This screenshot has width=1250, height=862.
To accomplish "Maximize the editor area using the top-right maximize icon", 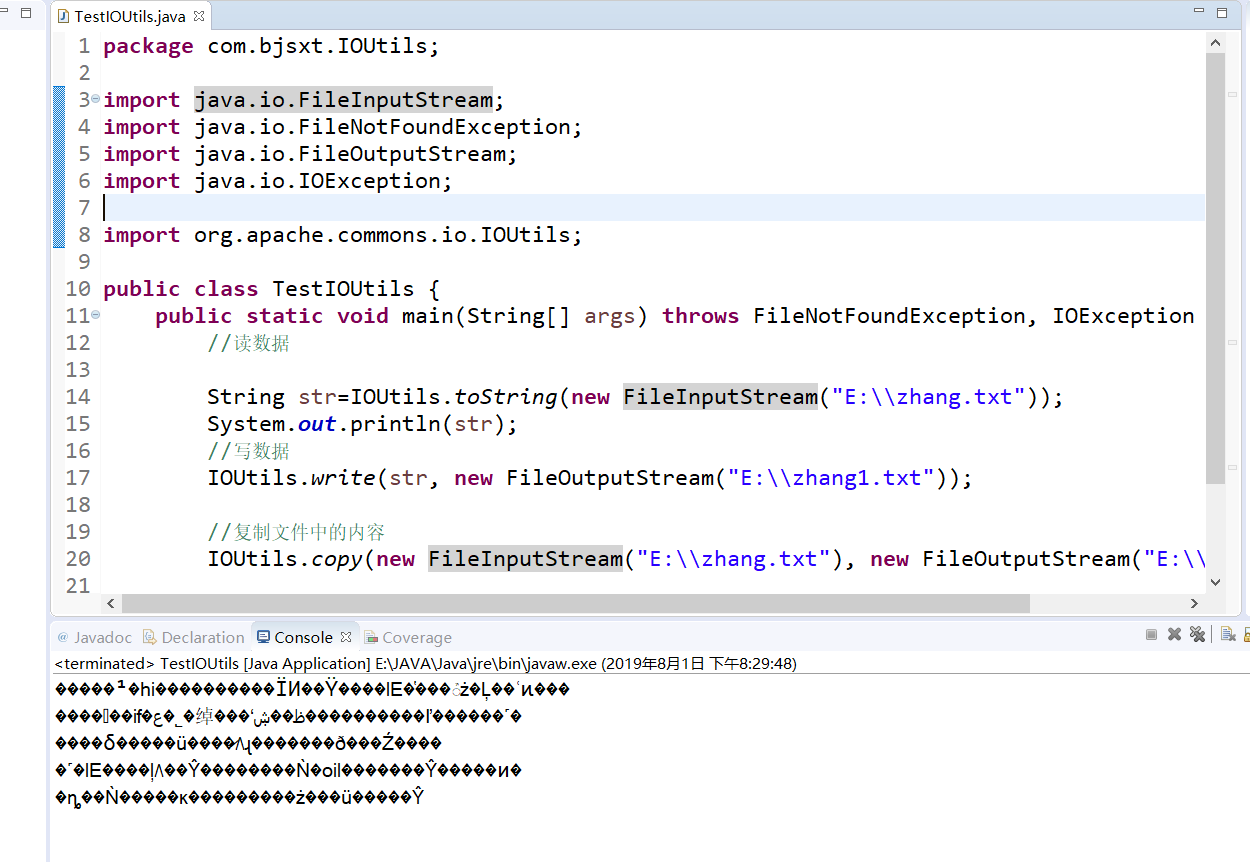I will coord(1222,13).
